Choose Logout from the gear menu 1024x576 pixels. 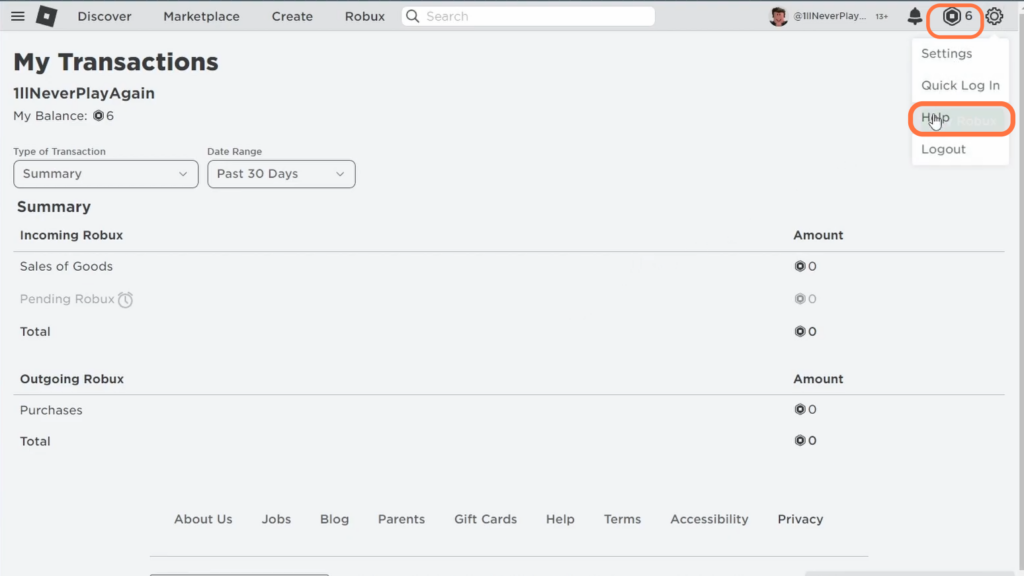(x=943, y=149)
